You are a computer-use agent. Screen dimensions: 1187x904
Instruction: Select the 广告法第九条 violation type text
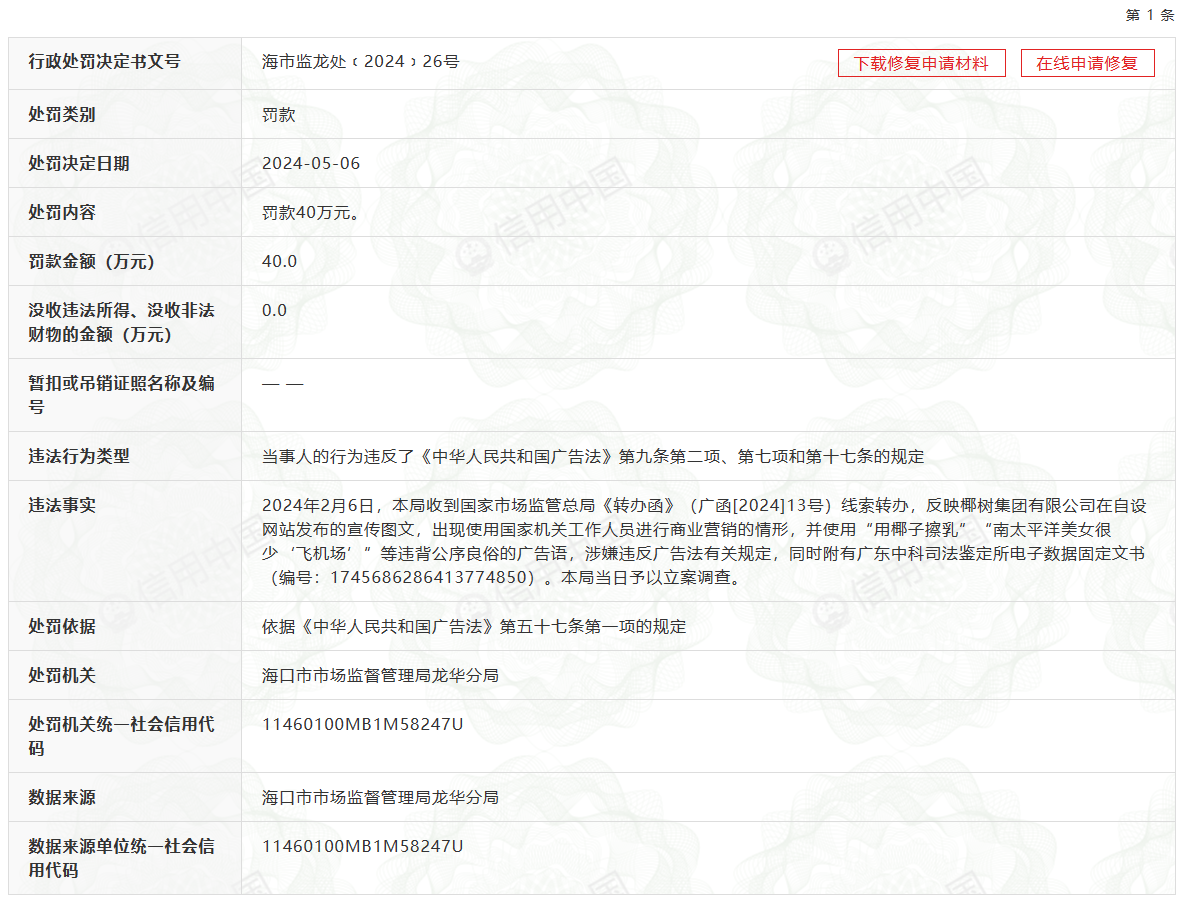[x=593, y=457]
